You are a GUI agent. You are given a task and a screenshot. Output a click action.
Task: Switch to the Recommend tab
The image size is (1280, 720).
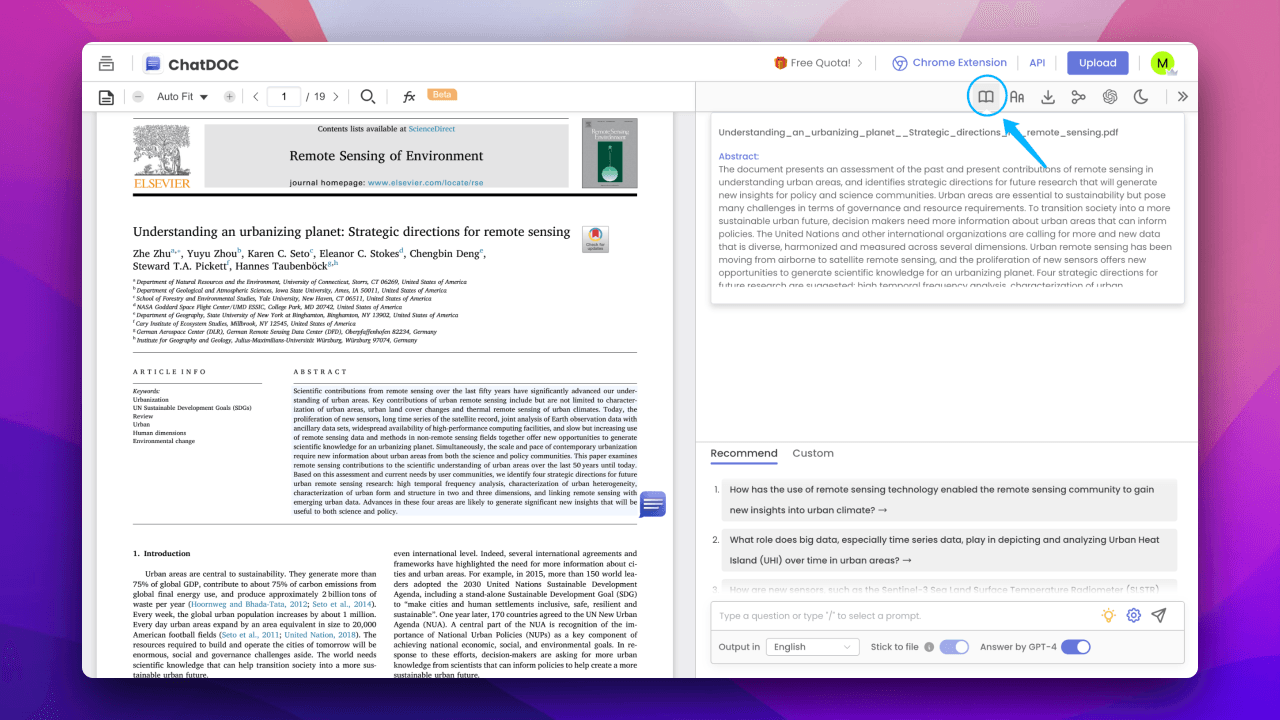click(744, 453)
